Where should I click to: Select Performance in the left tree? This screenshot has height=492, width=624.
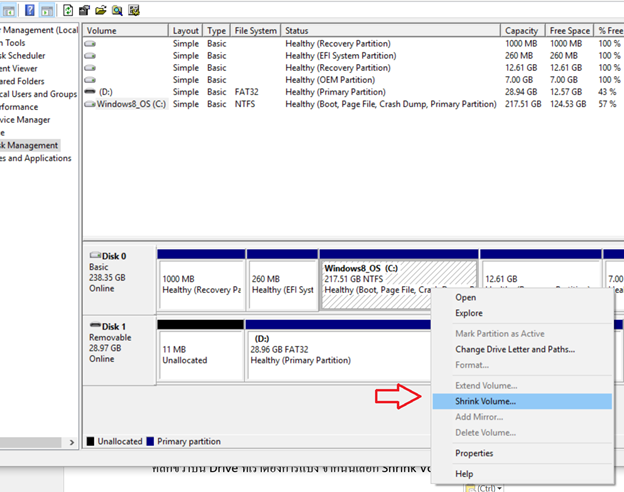tap(19, 107)
